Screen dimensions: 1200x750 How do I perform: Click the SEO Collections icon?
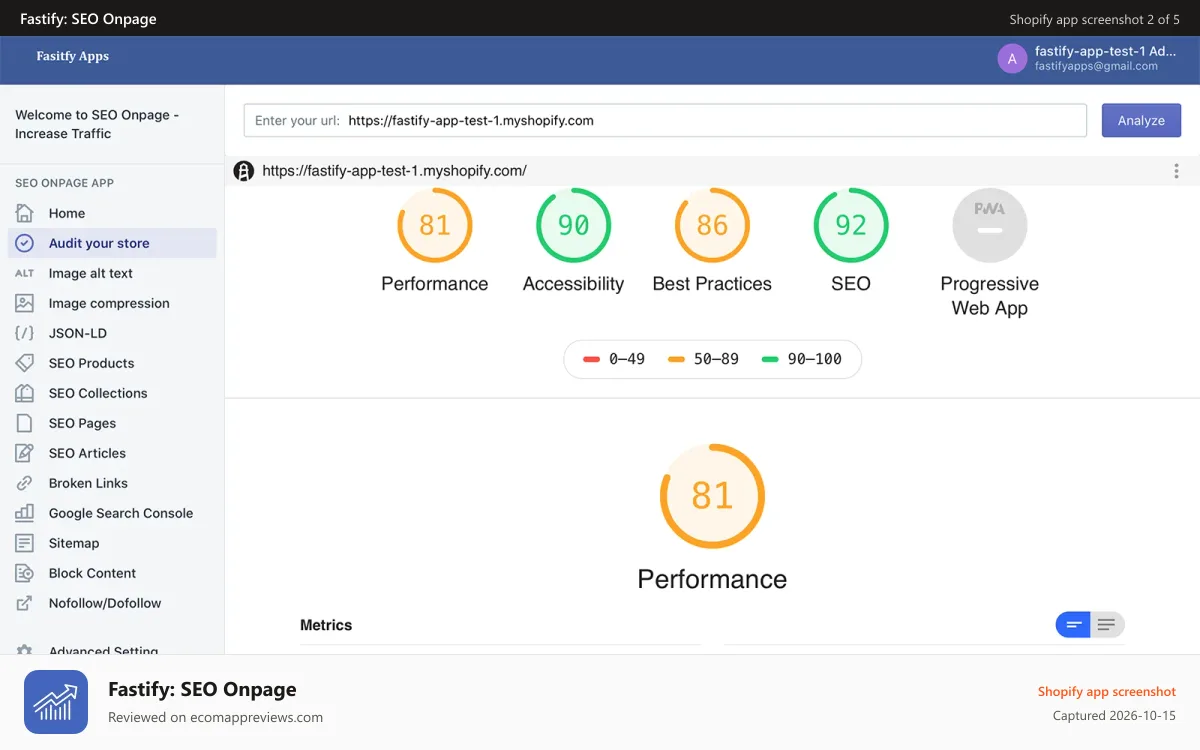(x=25, y=393)
